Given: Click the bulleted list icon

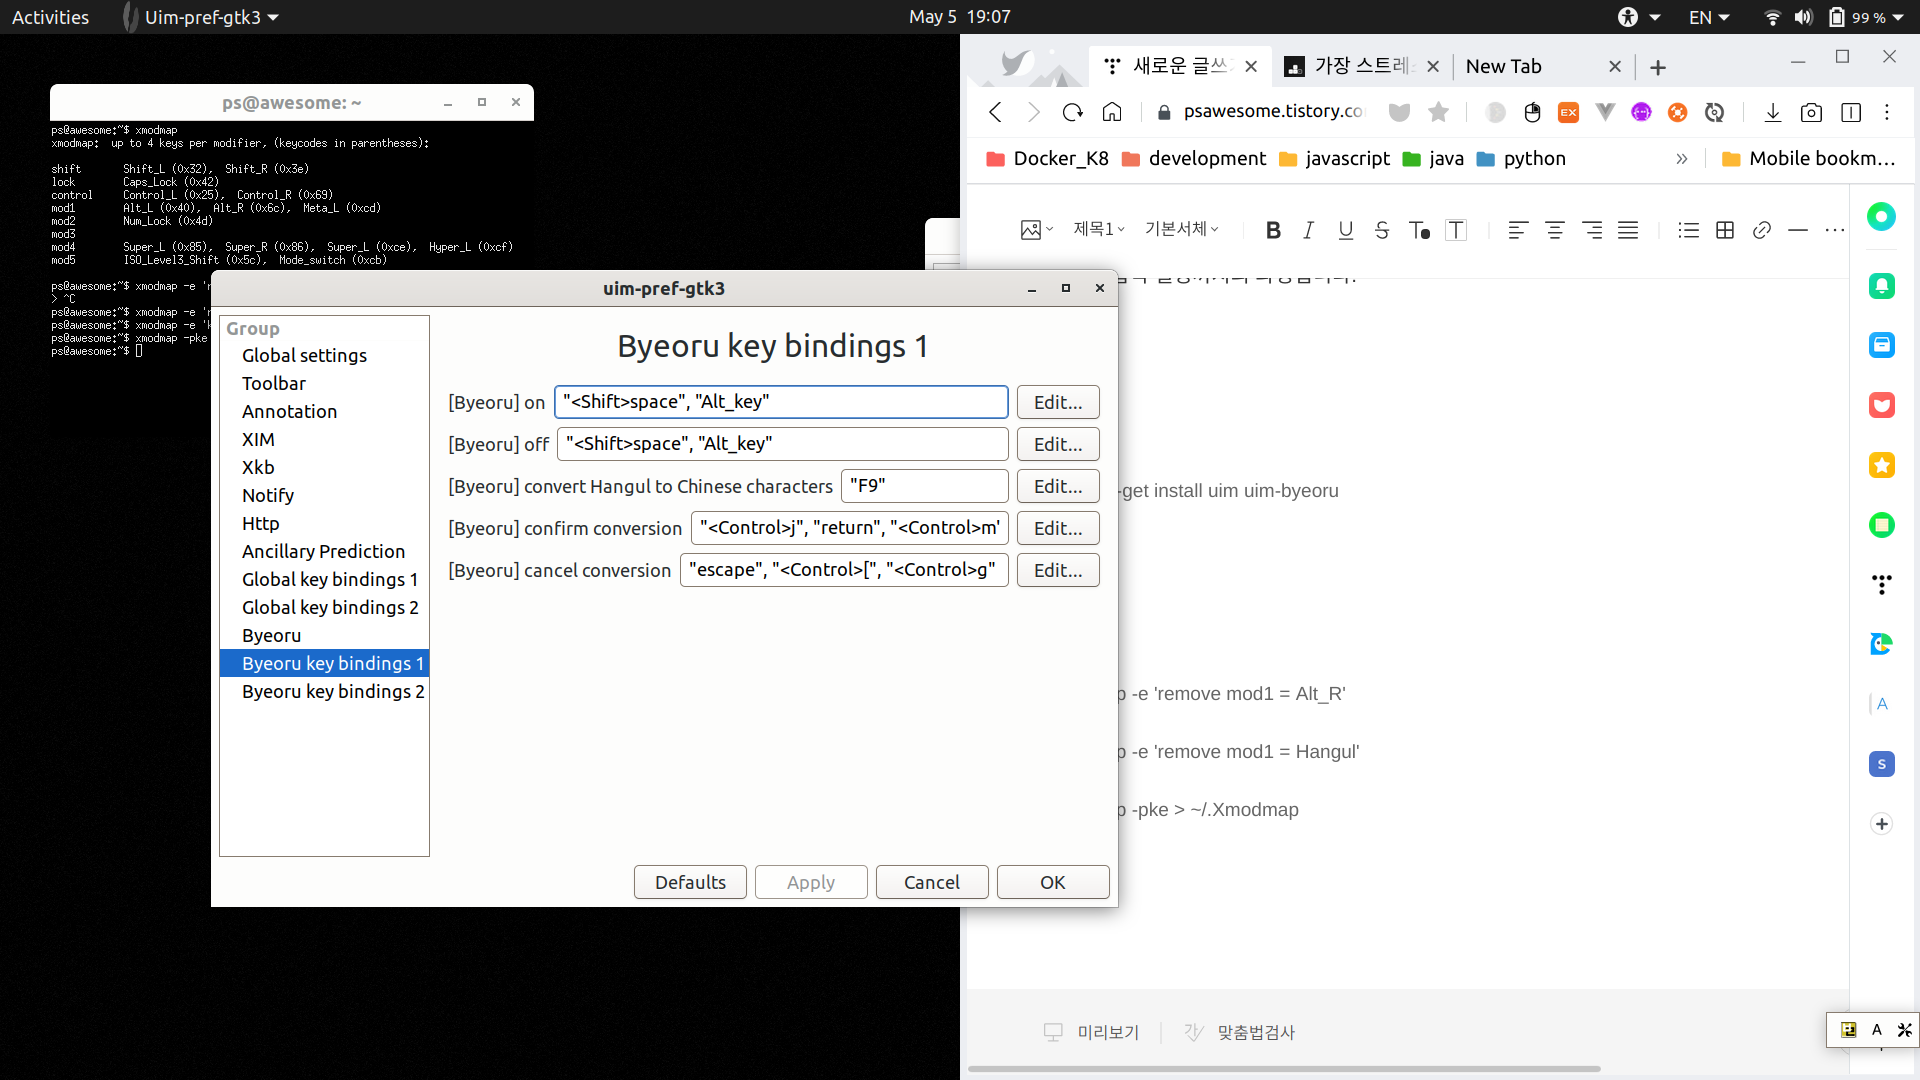Looking at the screenshot, I should click(1688, 230).
